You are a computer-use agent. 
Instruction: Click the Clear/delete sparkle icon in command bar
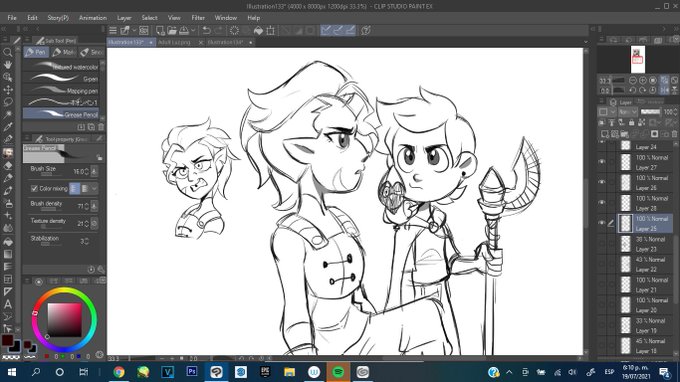(234, 30)
